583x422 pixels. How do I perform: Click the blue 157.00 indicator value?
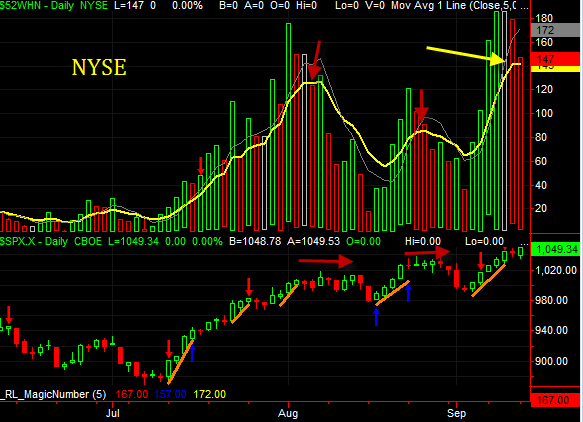tap(171, 394)
